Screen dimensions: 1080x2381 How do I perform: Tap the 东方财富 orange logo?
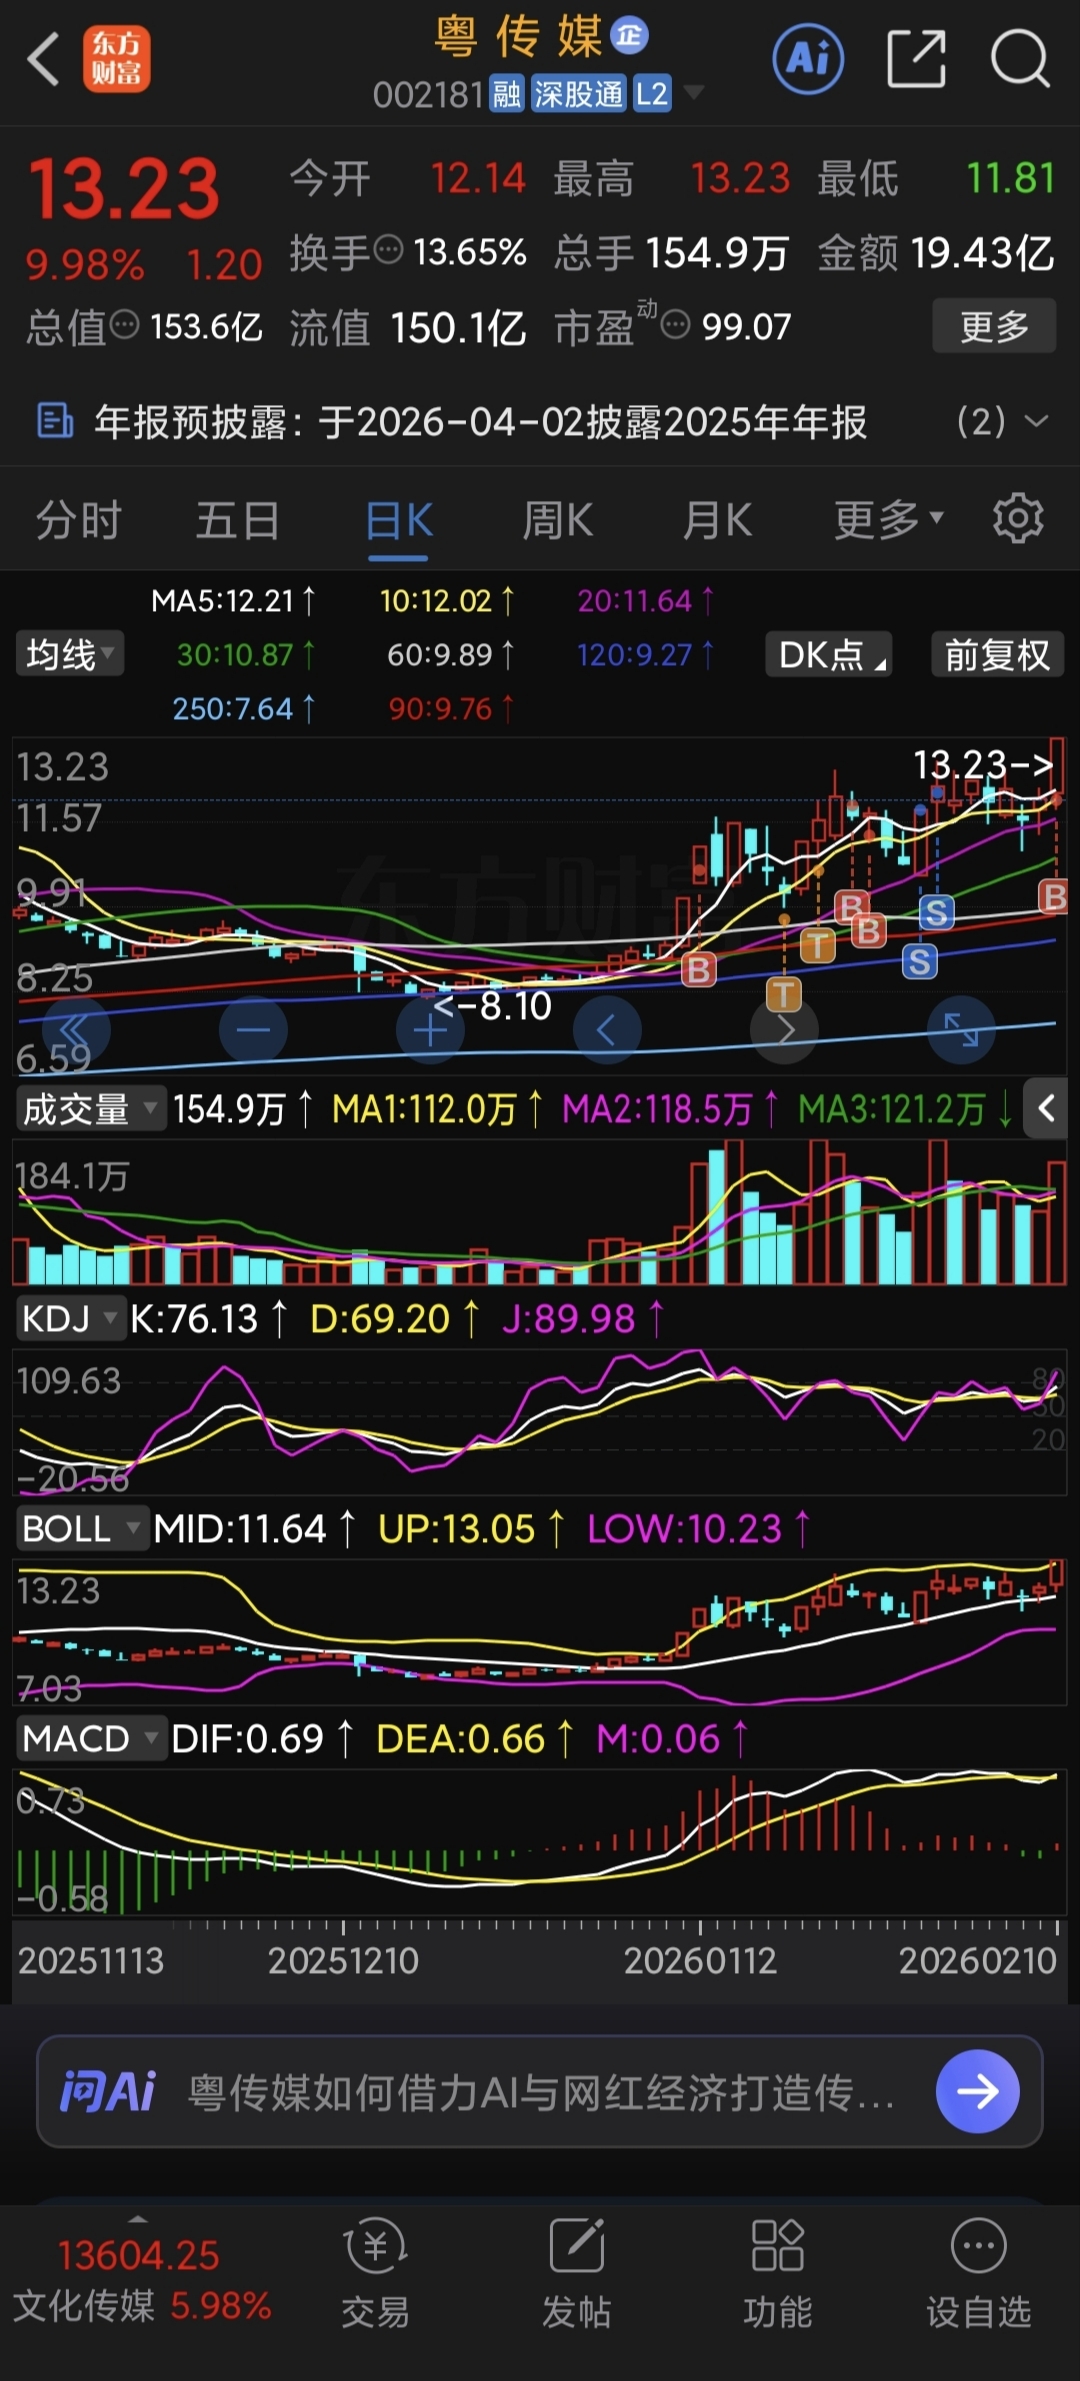(116, 59)
